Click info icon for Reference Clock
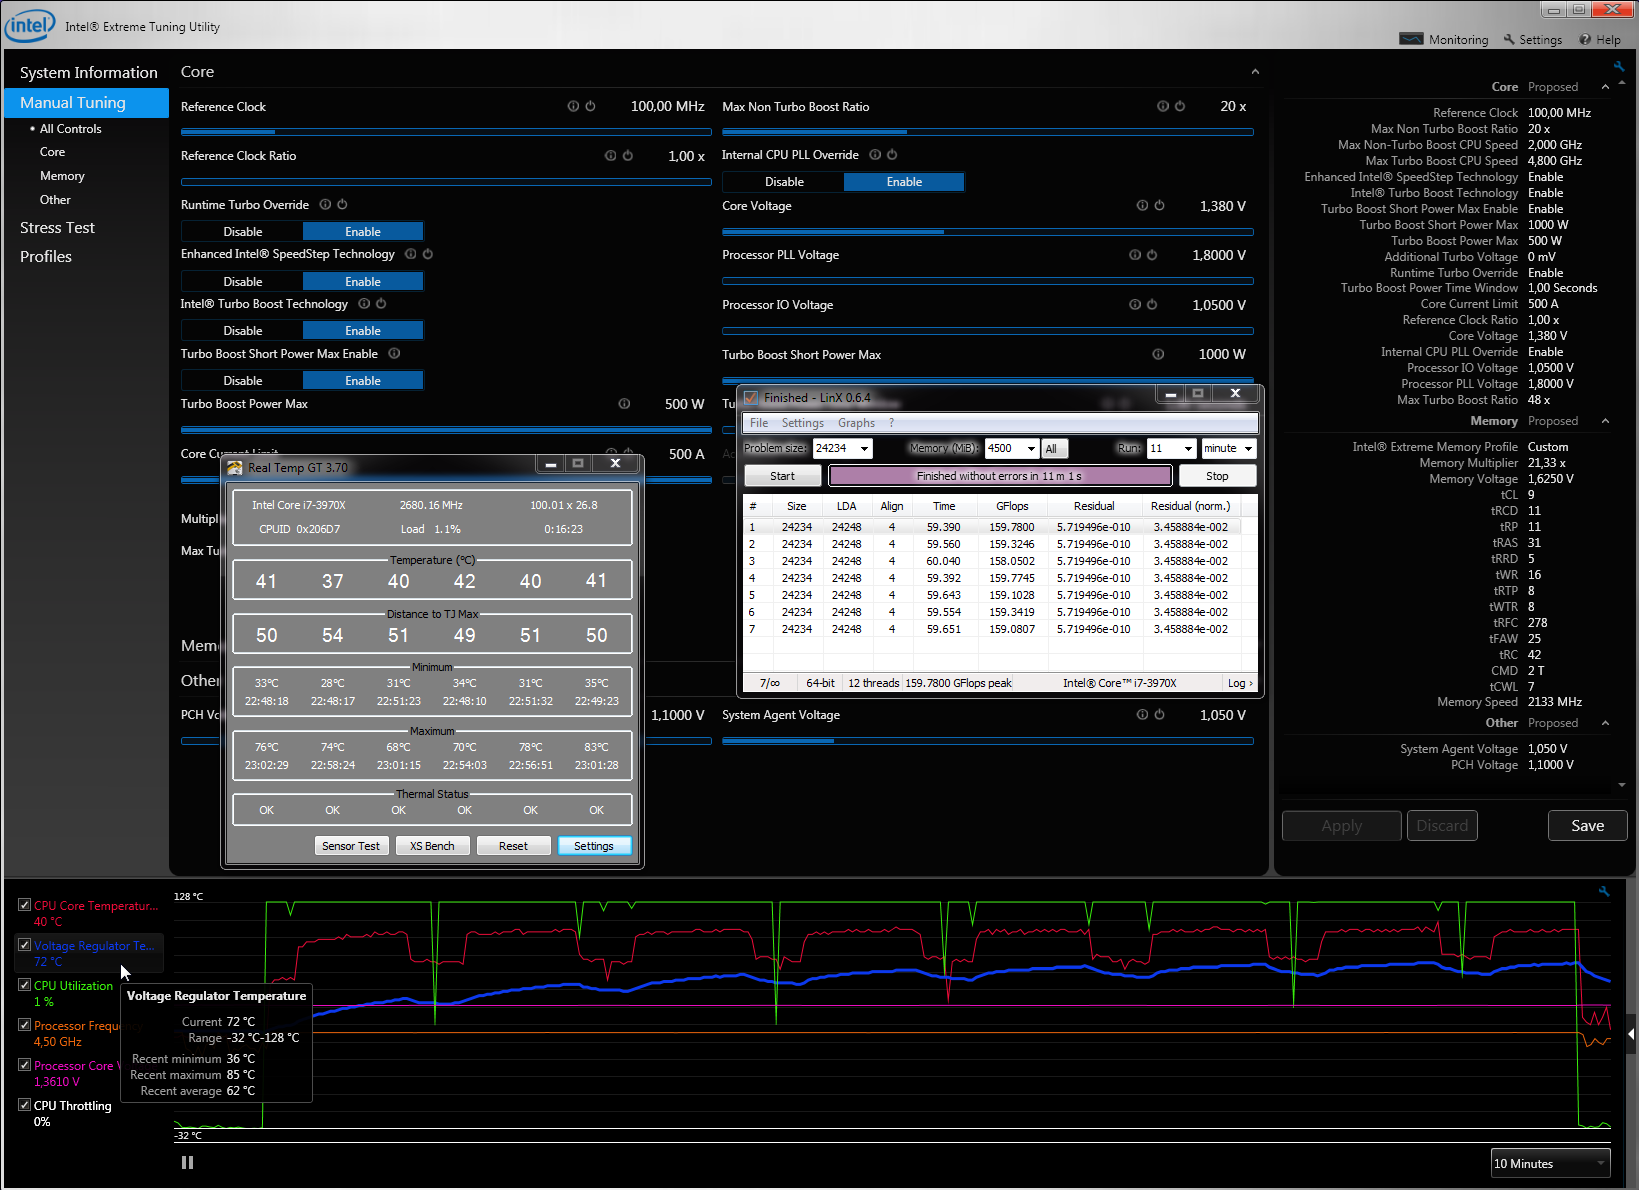The height and width of the screenshot is (1190, 1639). [573, 106]
